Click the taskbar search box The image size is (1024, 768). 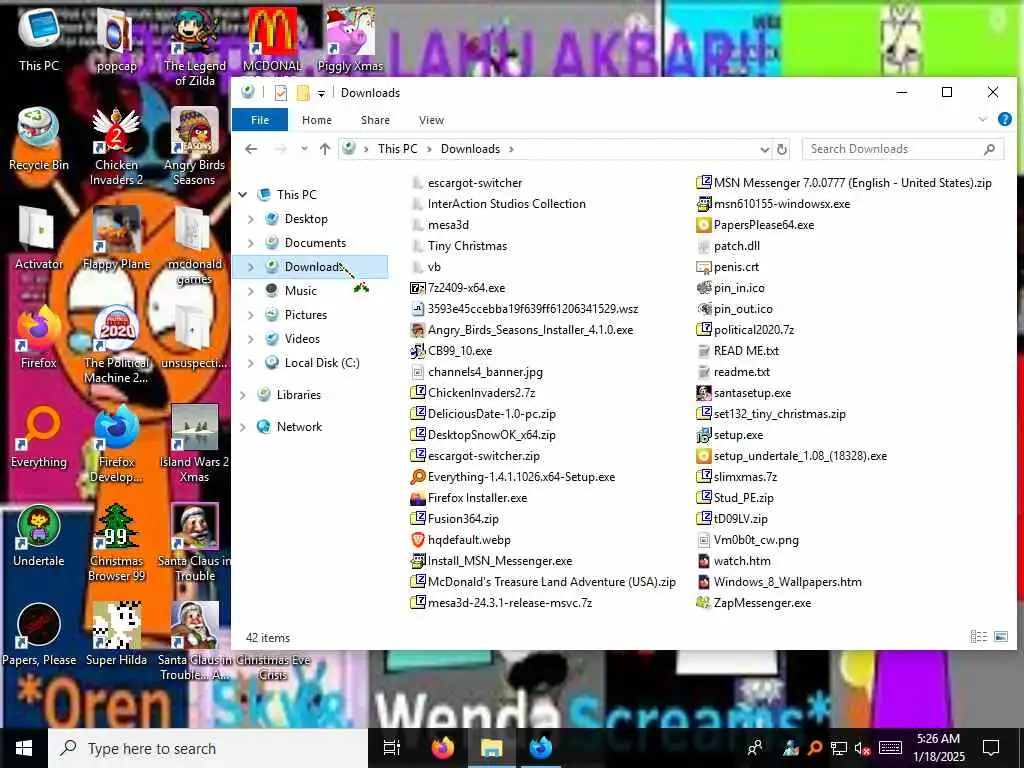tap(208, 748)
